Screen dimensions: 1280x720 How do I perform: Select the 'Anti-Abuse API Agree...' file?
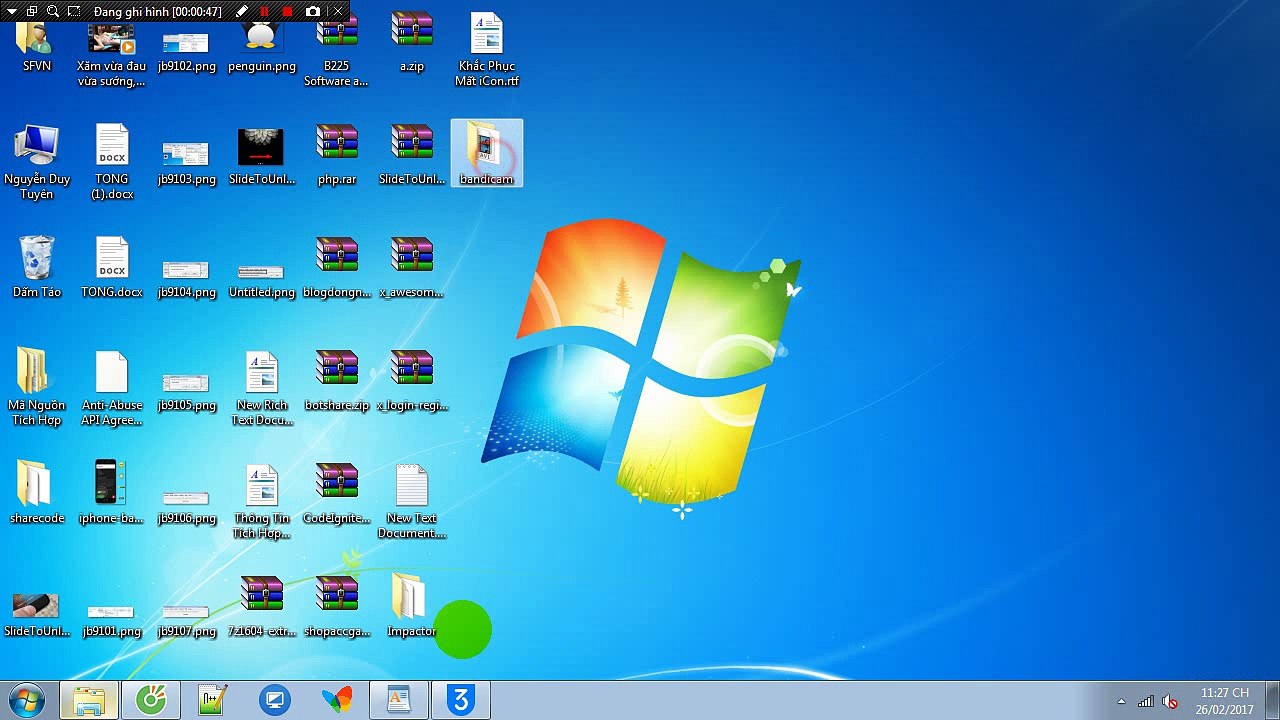coord(112,388)
